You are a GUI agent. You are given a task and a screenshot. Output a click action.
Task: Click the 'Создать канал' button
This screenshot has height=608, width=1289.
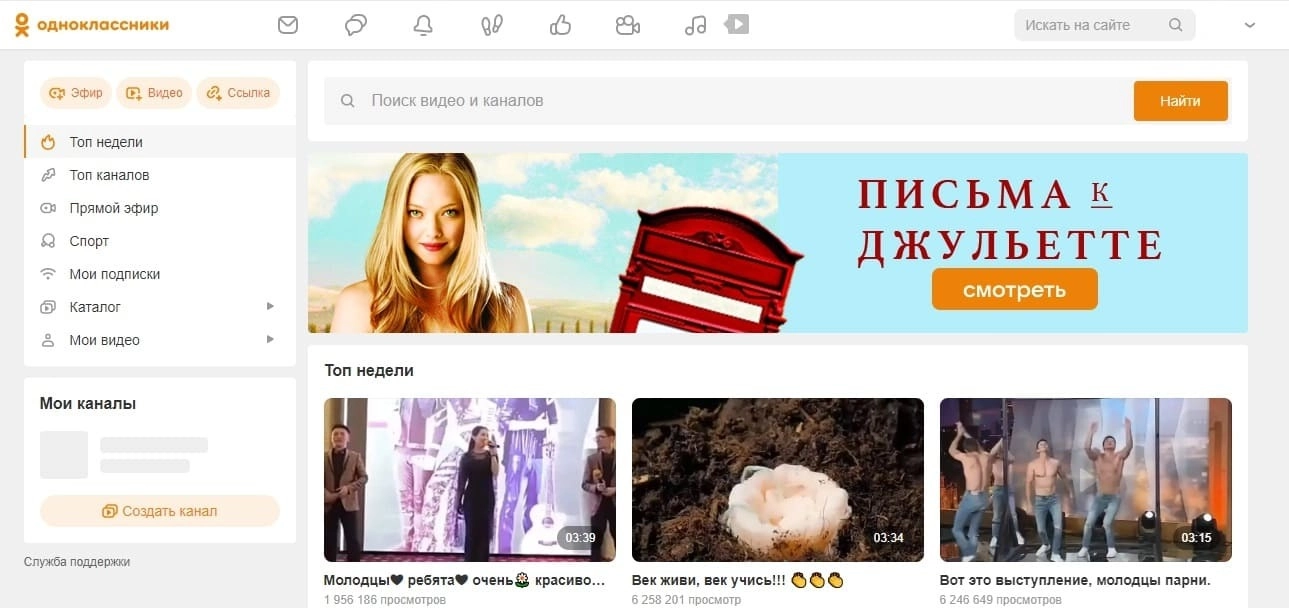160,511
